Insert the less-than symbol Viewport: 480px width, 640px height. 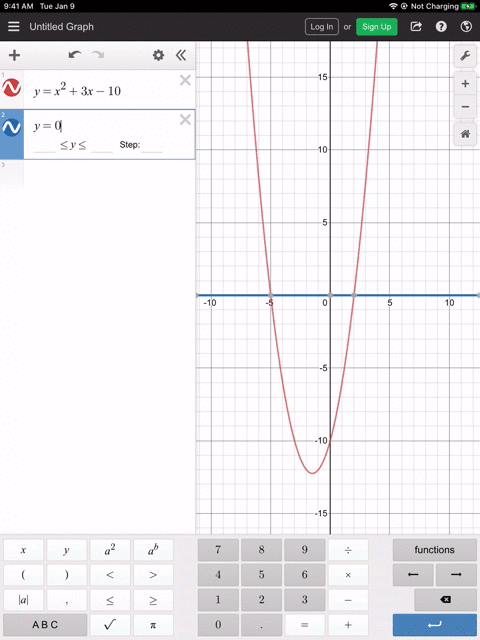pyautogui.click(x=110, y=575)
